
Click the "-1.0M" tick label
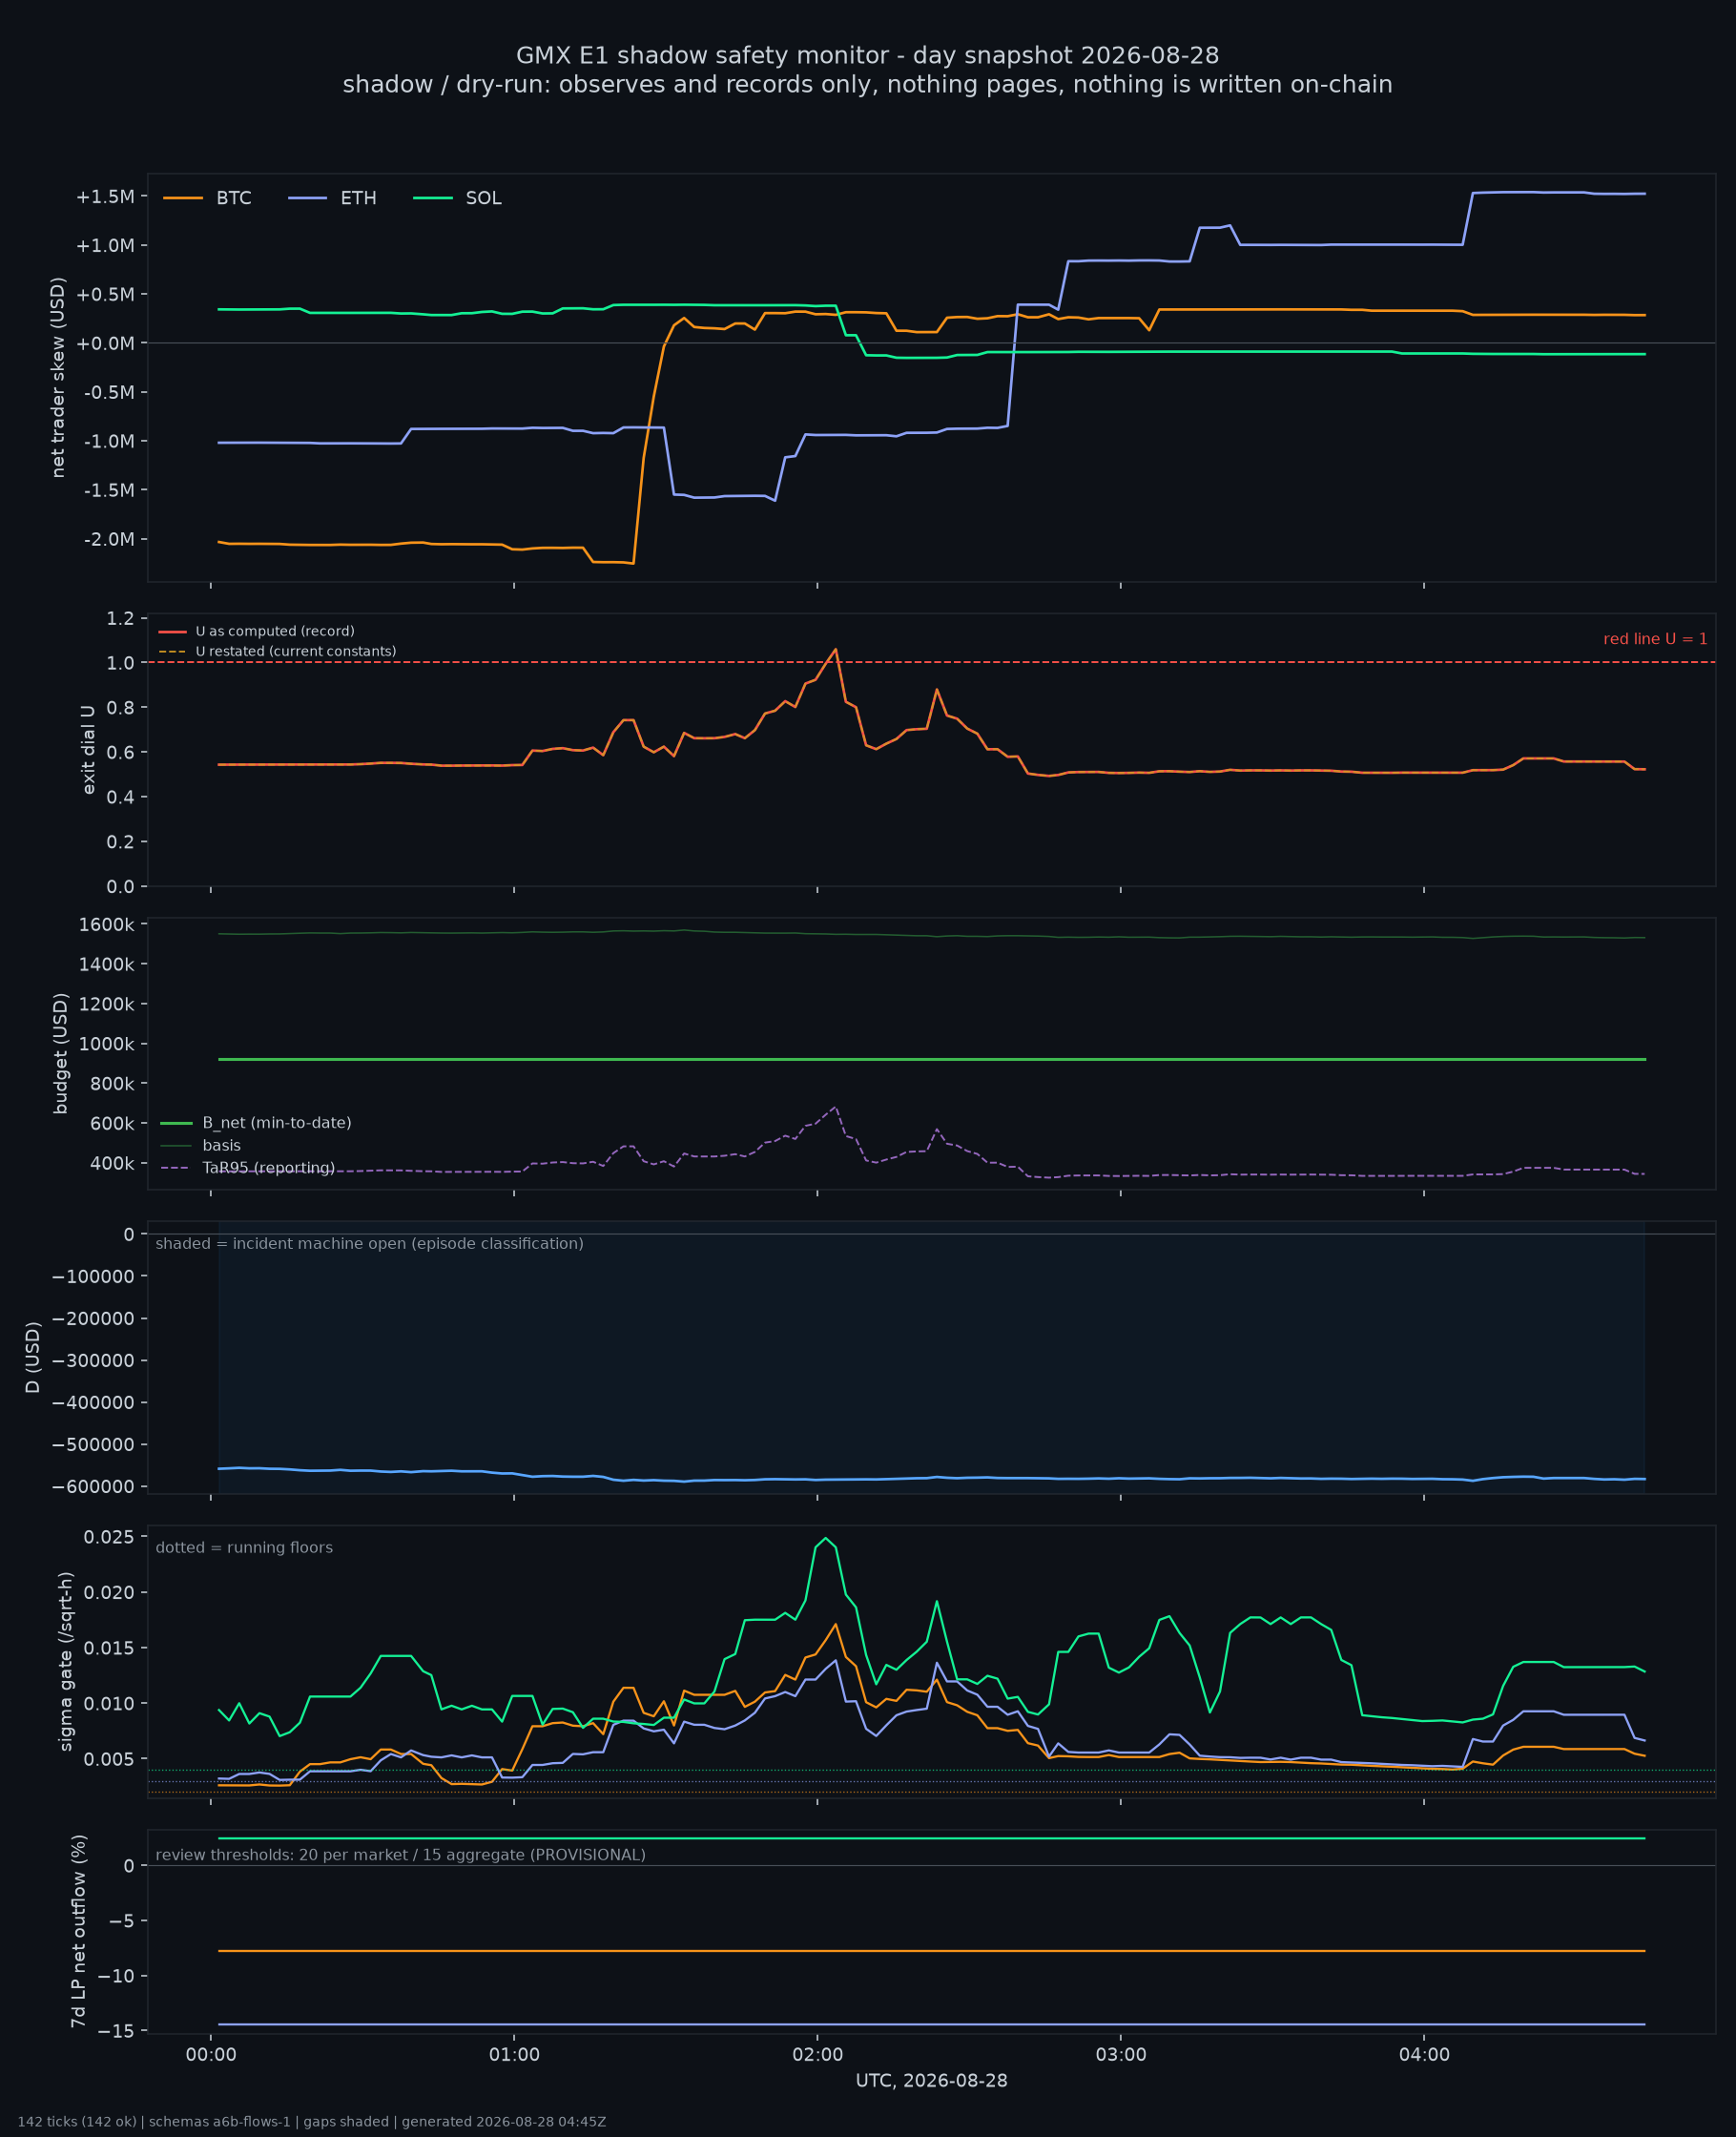[x=108, y=442]
